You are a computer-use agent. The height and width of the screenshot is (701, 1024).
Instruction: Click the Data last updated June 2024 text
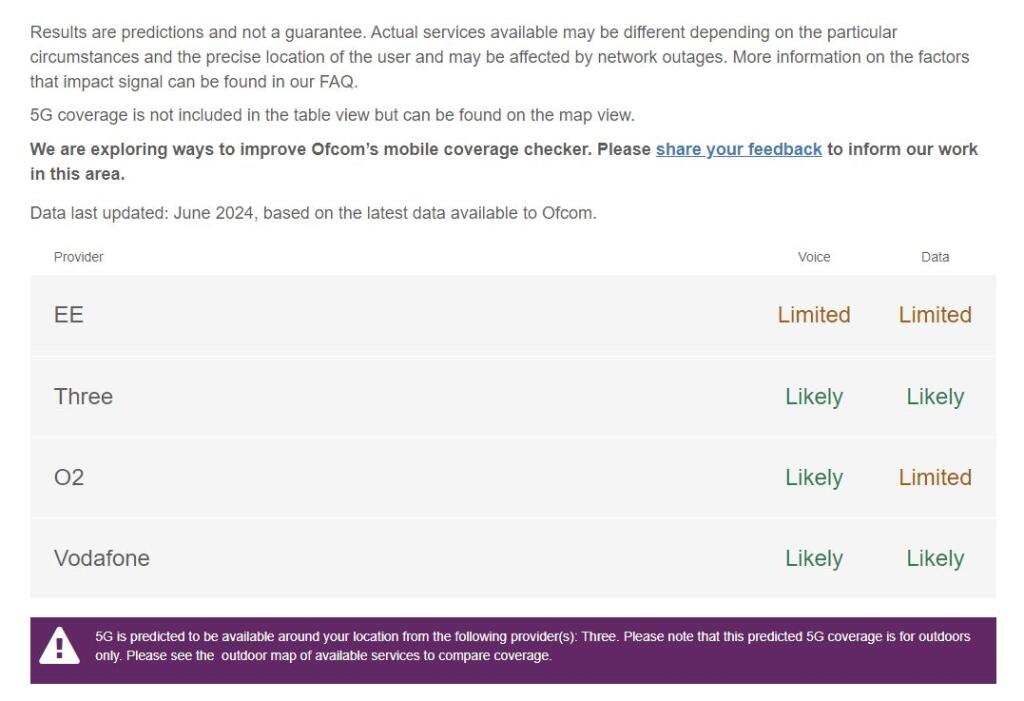pos(313,212)
